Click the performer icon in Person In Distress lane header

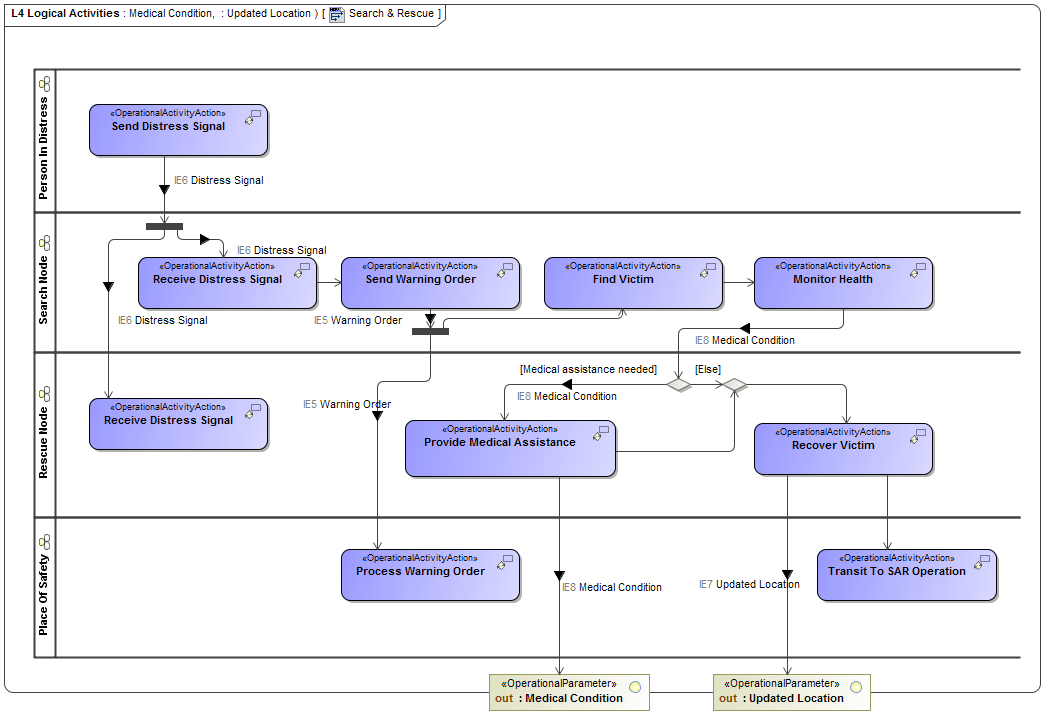click(43, 84)
